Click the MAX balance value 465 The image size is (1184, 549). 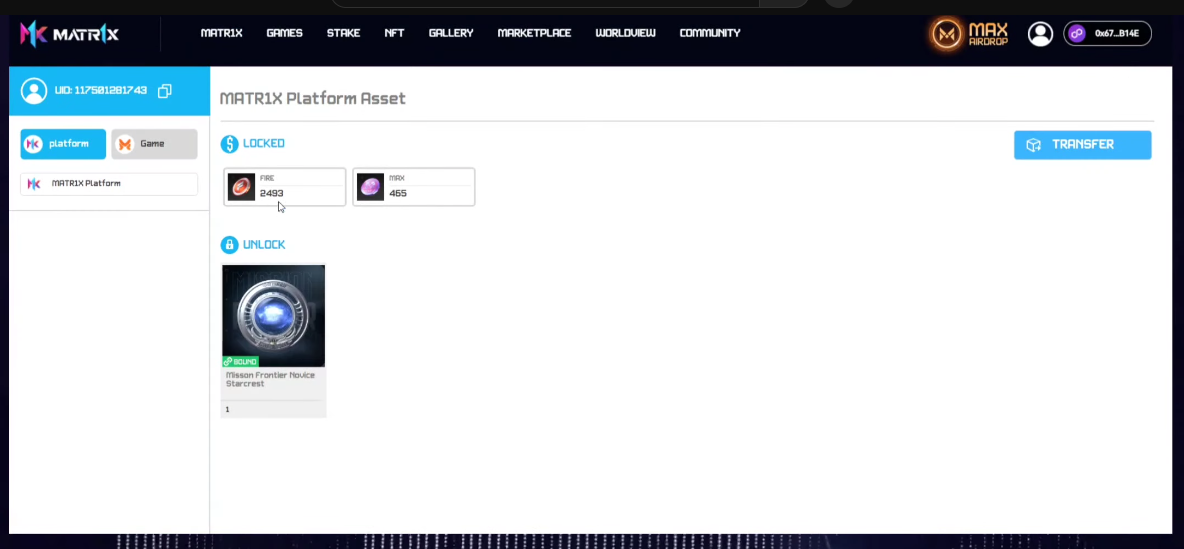click(398, 193)
